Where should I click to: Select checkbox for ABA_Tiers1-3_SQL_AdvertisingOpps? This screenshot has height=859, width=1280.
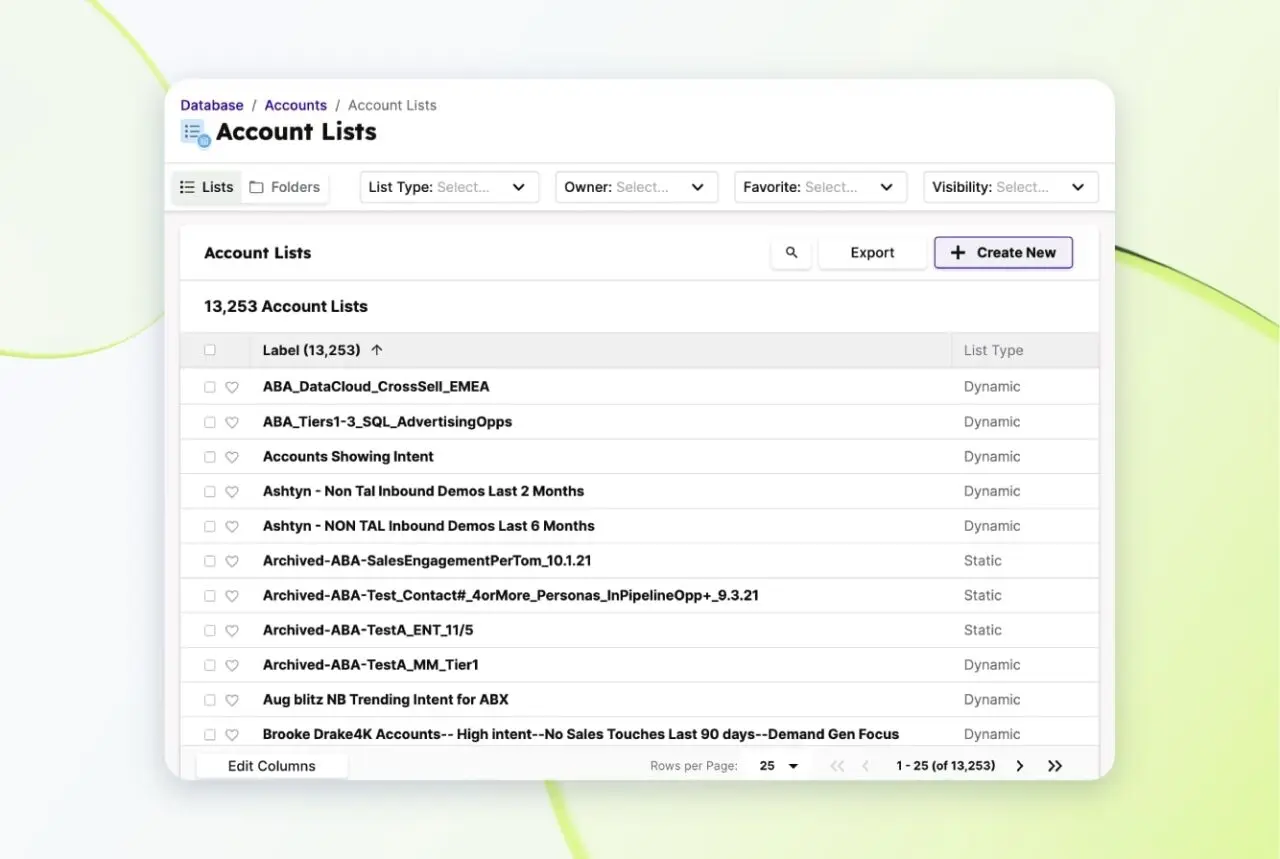coord(210,422)
